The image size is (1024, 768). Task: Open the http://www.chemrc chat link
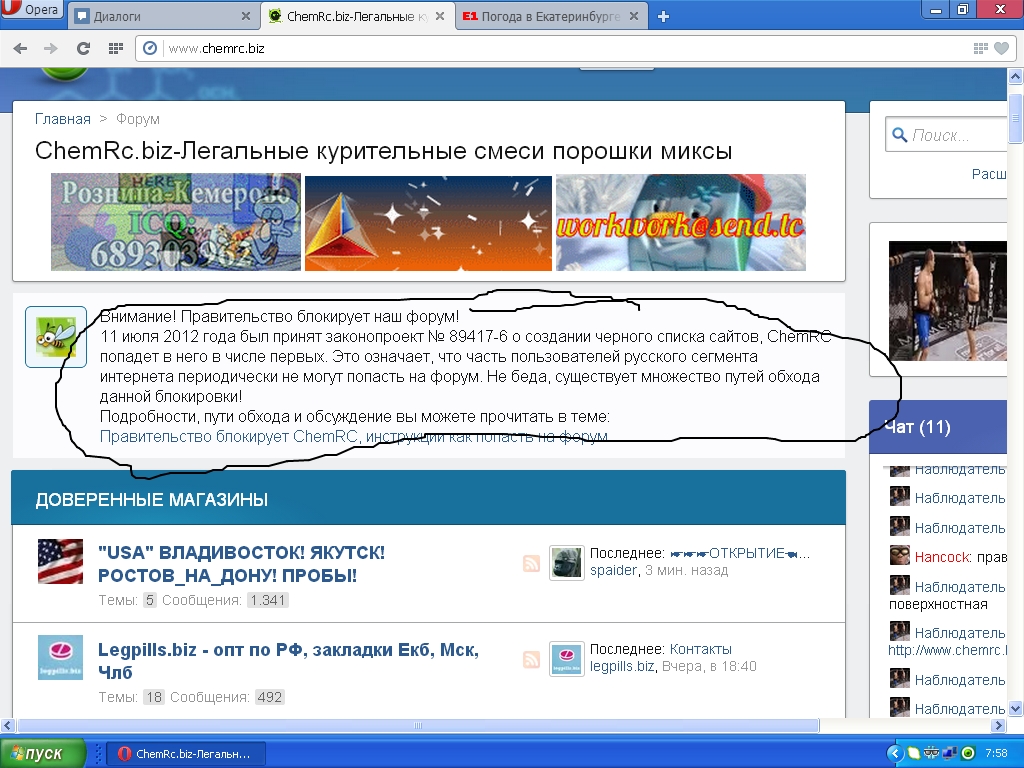coord(947,650)
